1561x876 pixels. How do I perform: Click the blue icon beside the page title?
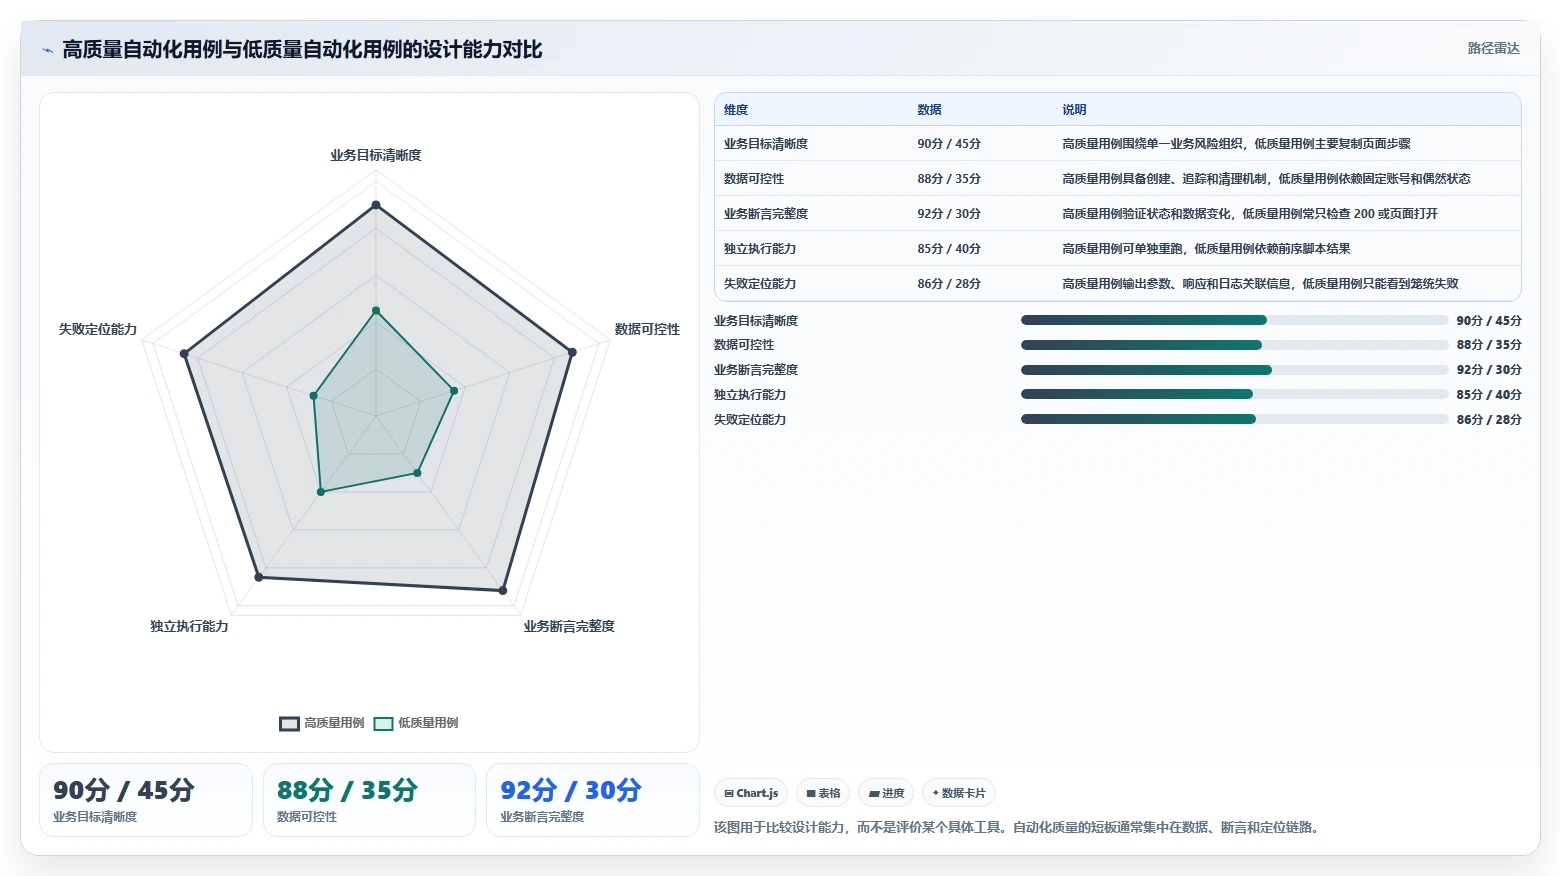pos(47,50)
